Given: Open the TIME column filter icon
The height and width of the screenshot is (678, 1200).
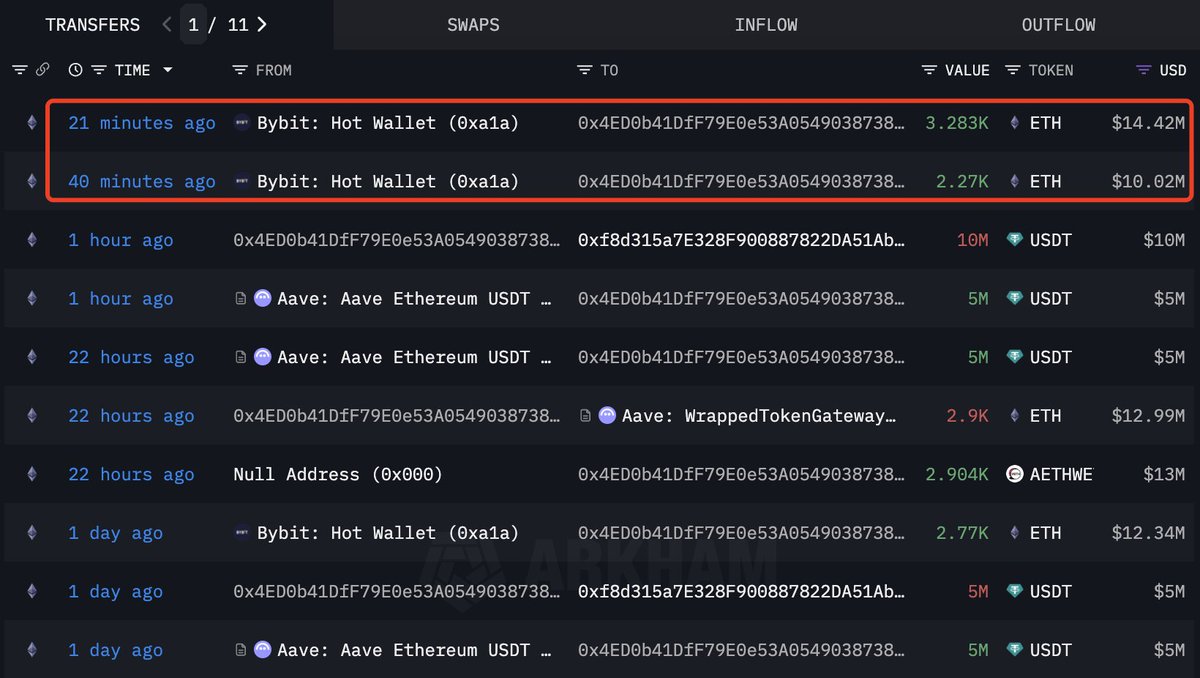Looking at the screenshot, I should tap(99, 70).
